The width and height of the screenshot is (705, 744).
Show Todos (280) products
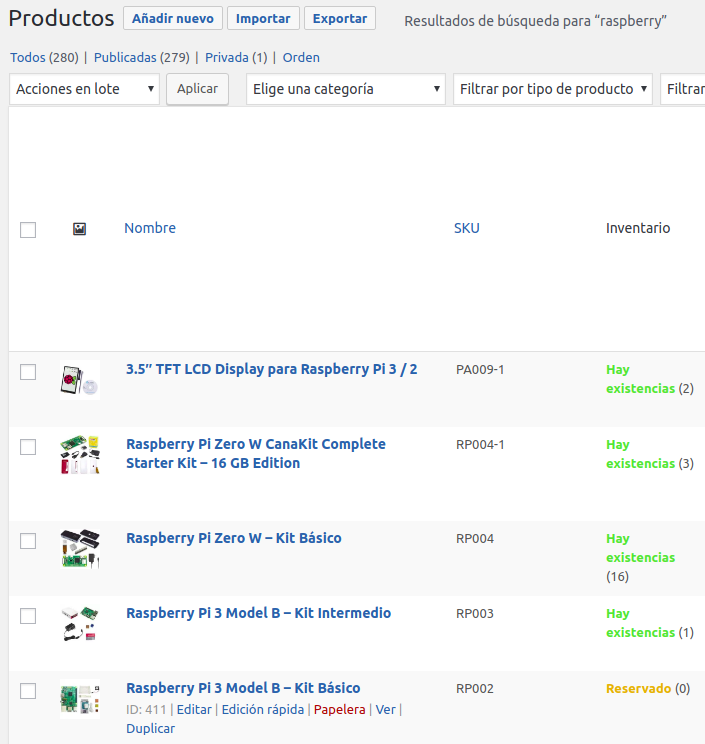(x=45, y=57)
